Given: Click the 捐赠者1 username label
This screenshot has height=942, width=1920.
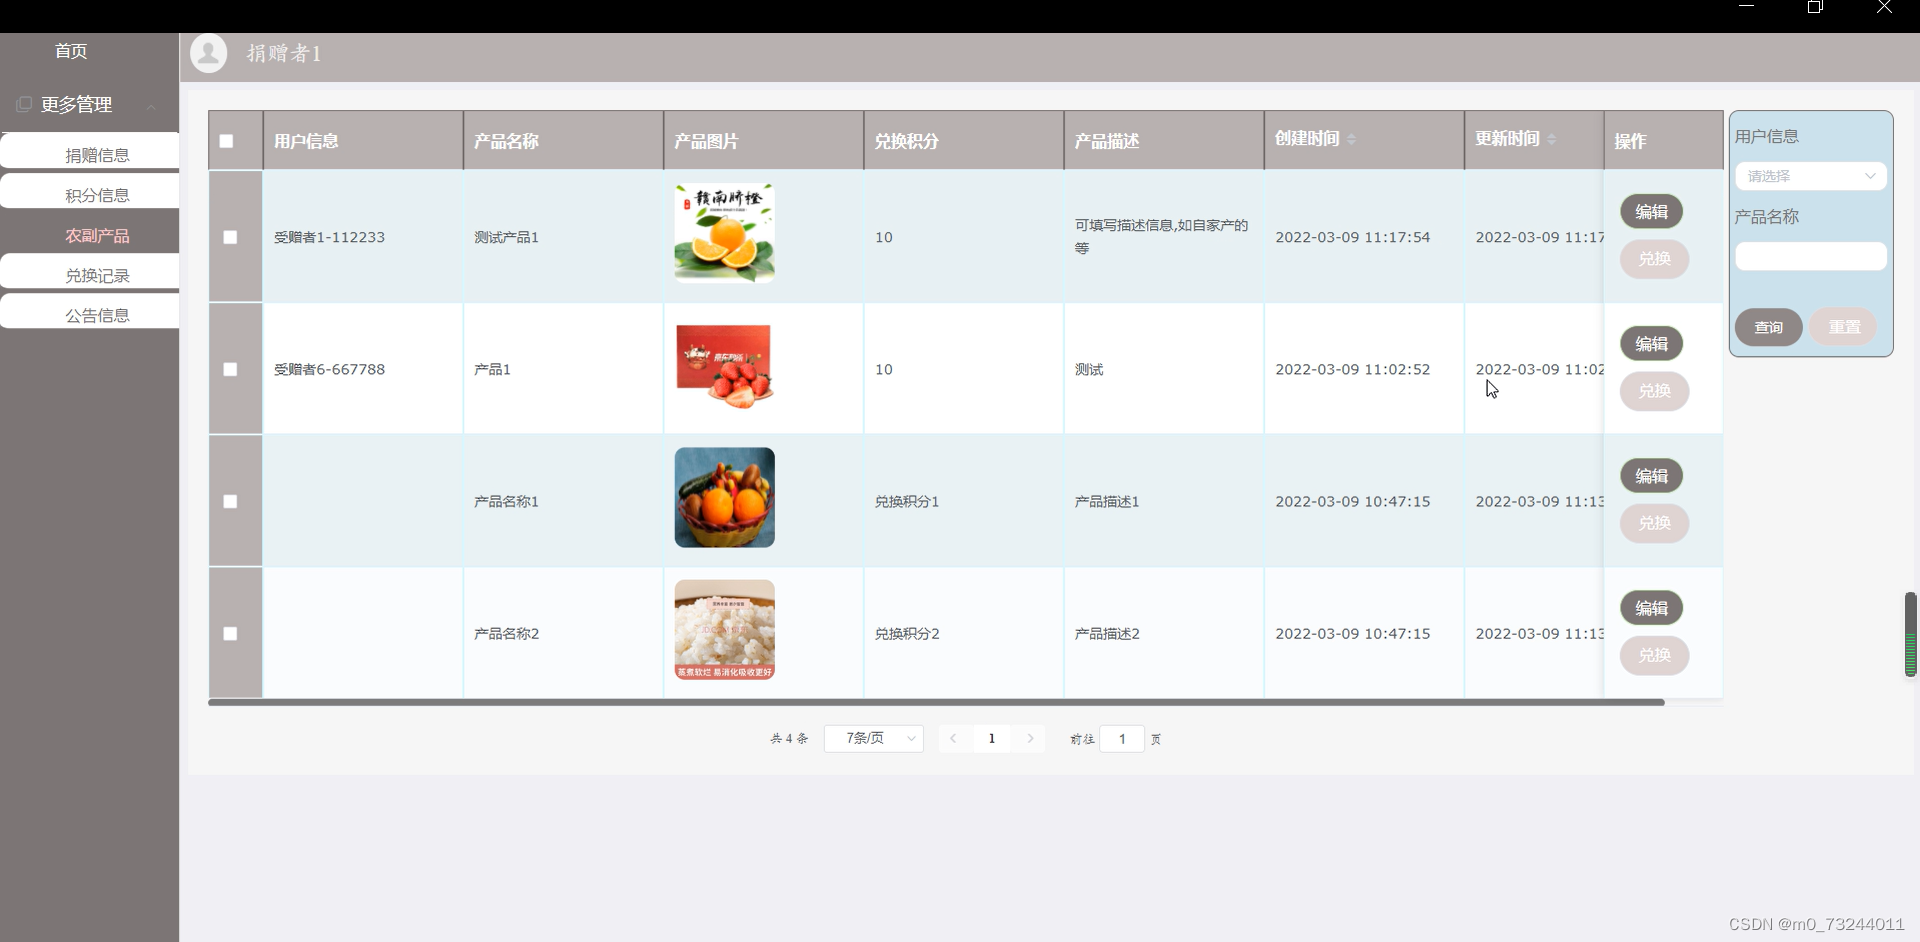Looking at the screenshot, I should pos(284,54).
